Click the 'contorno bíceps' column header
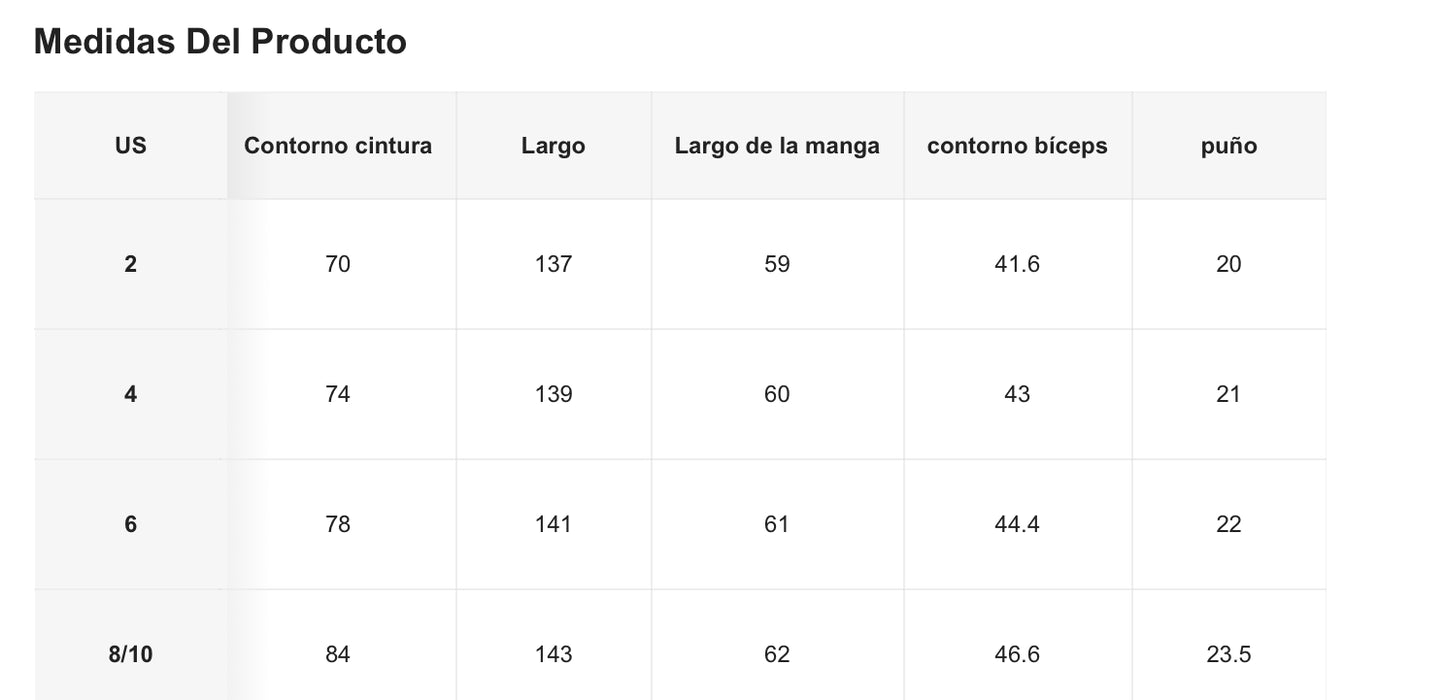 coord(1017,146)
